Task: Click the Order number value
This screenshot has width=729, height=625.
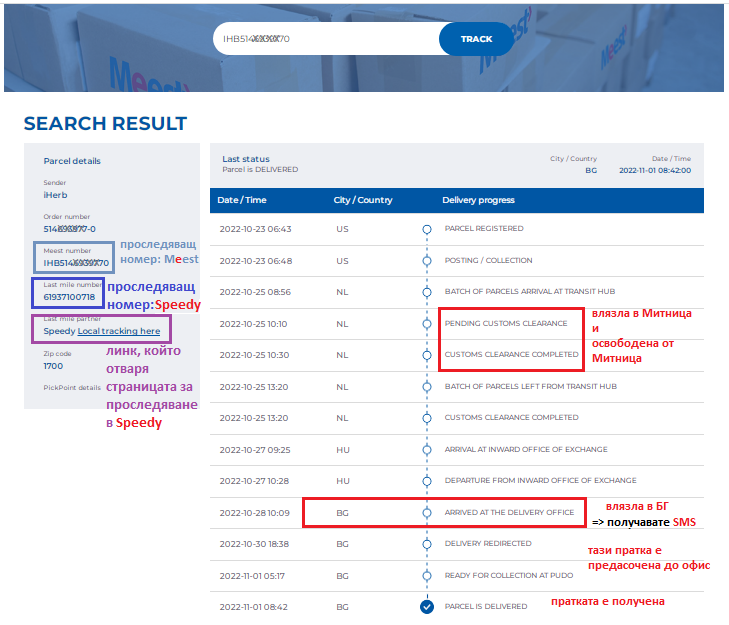Action: pos(69,229)
